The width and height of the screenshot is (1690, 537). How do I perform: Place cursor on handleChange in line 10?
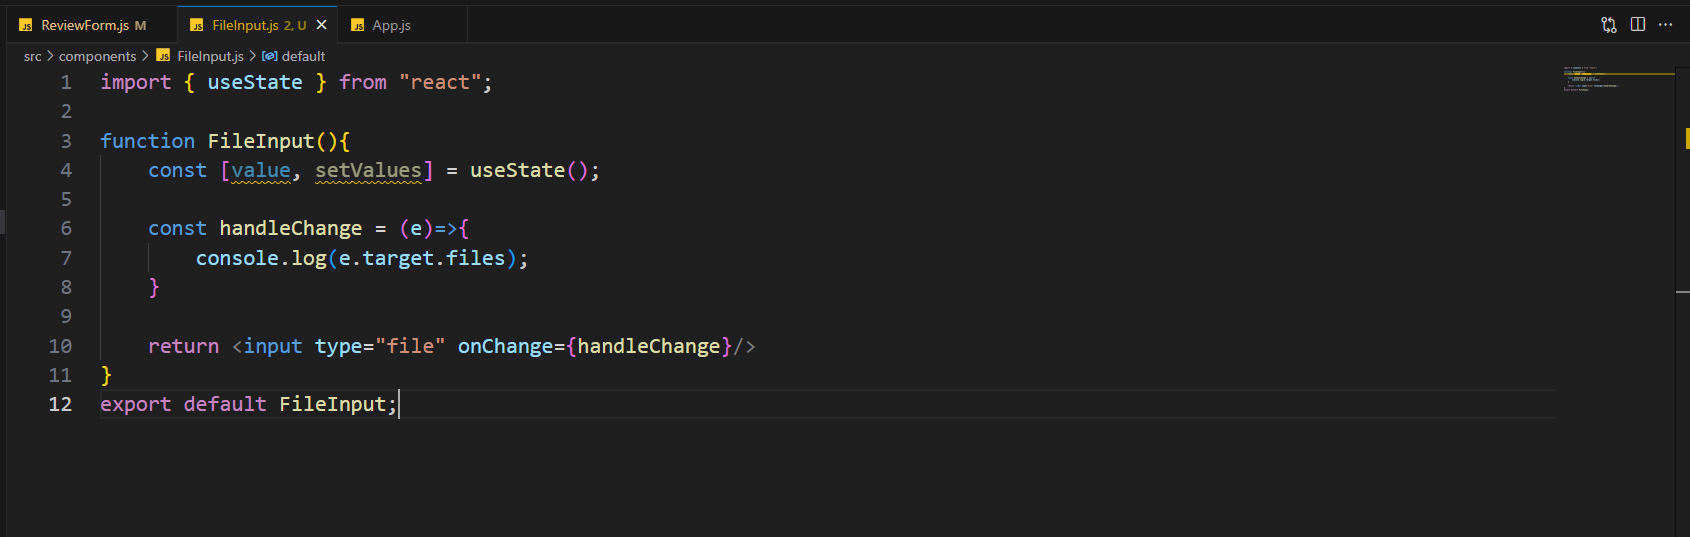(648, 346)
